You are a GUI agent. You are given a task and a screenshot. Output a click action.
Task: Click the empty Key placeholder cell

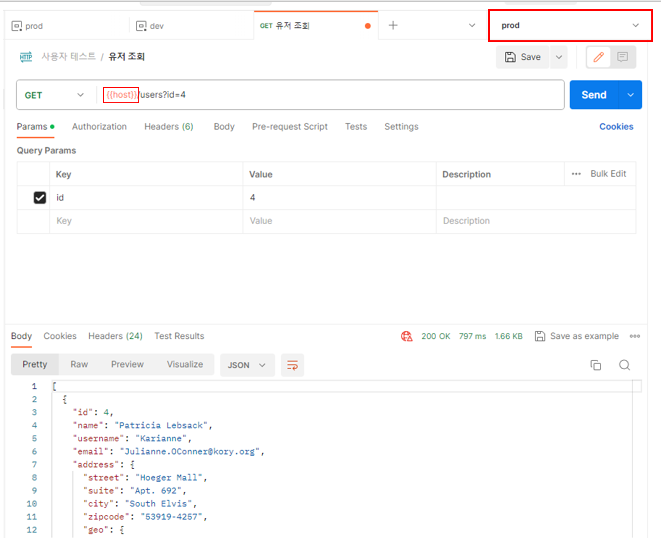146,221
